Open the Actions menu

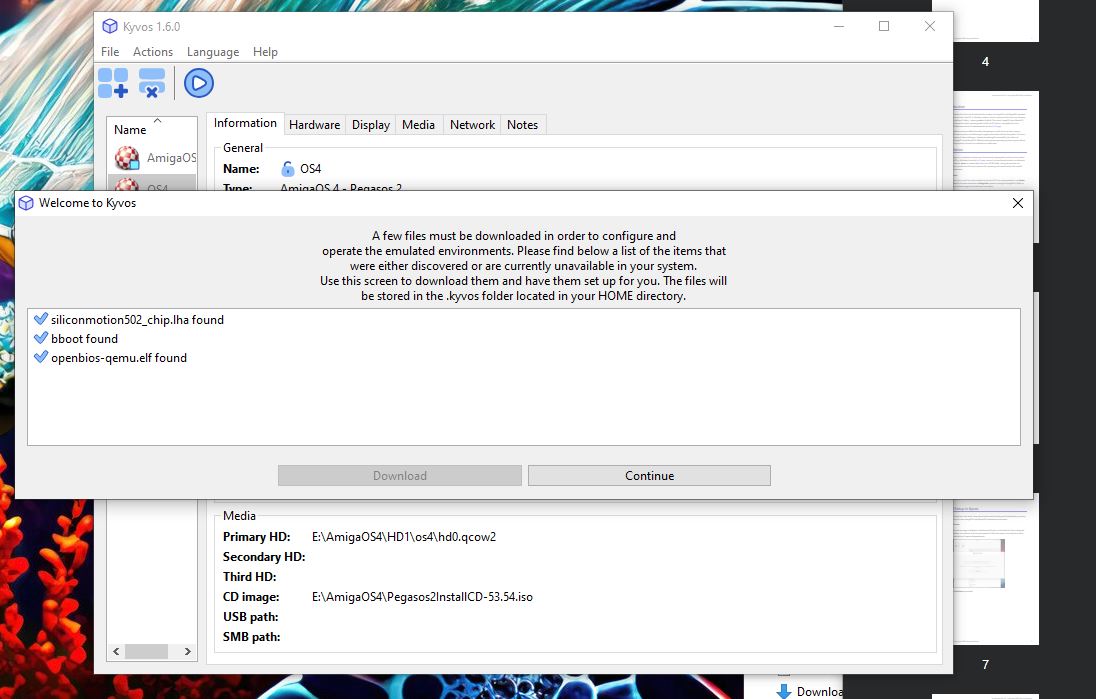coord(153,52)
